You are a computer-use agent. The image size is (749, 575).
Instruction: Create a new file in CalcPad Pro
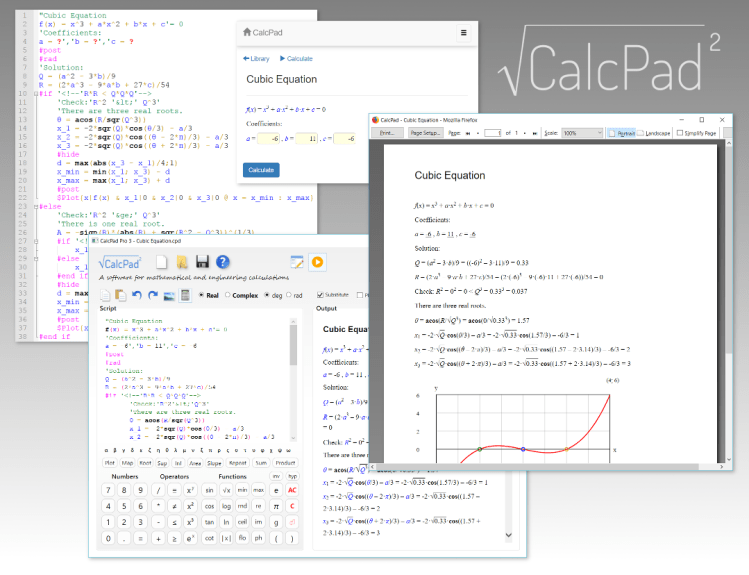(x=162, y=262)
